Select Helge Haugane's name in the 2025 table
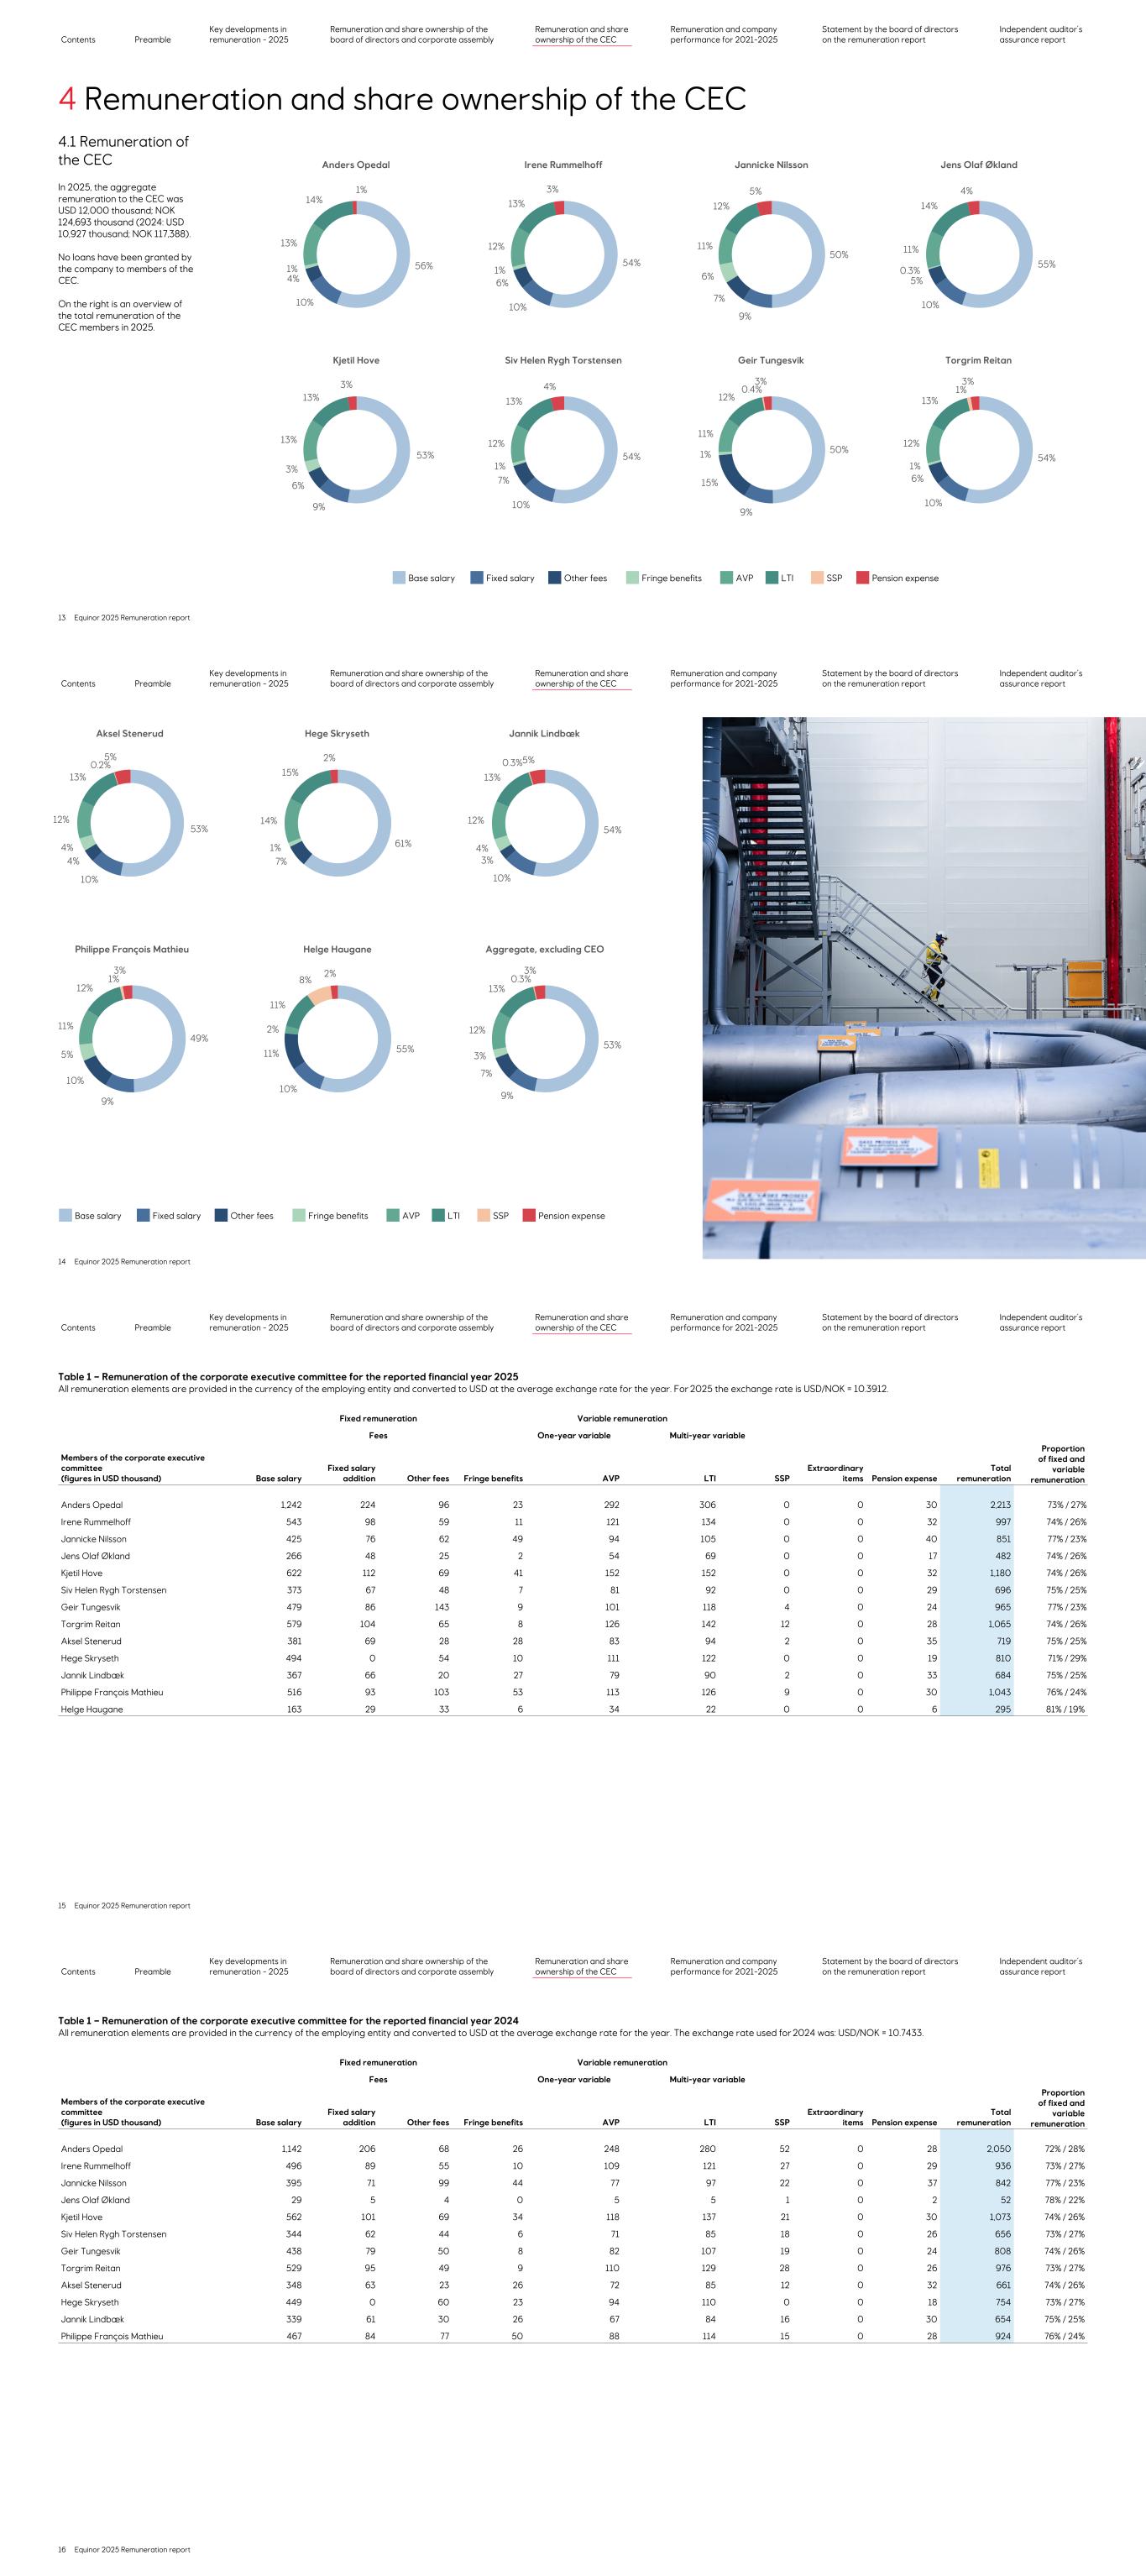This screenshot has height=2576, width=1146. click(x=92, y=1709)
